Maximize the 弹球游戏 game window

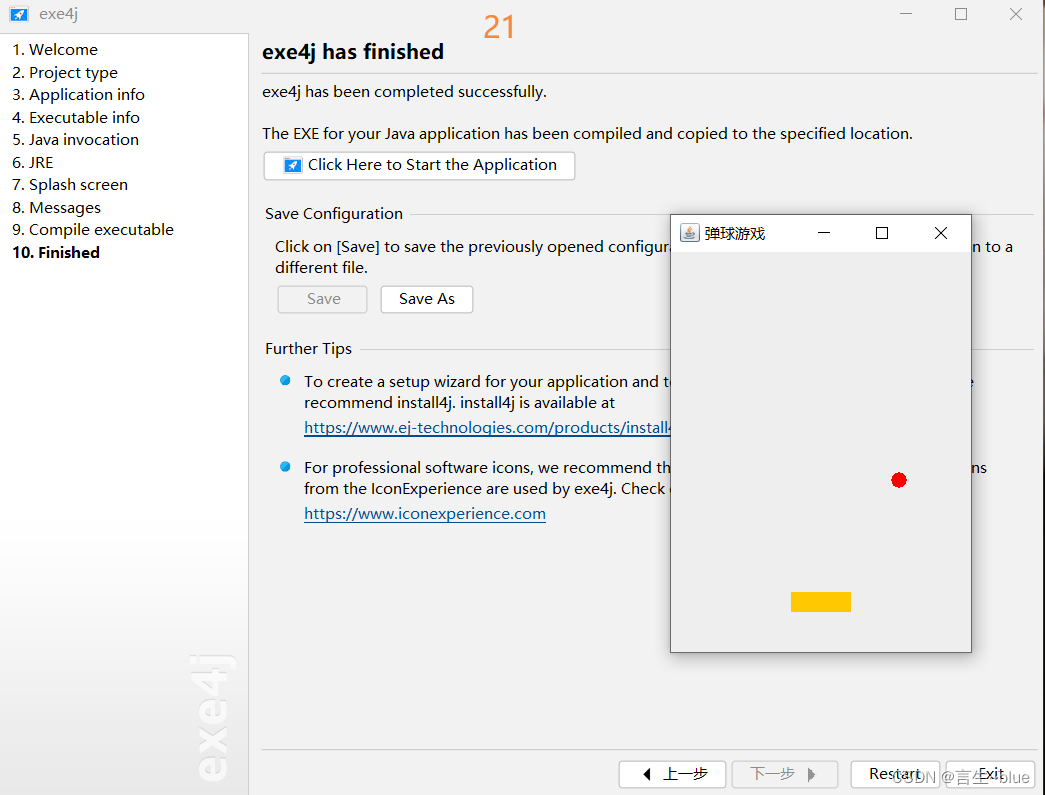(x=882, y=233)
